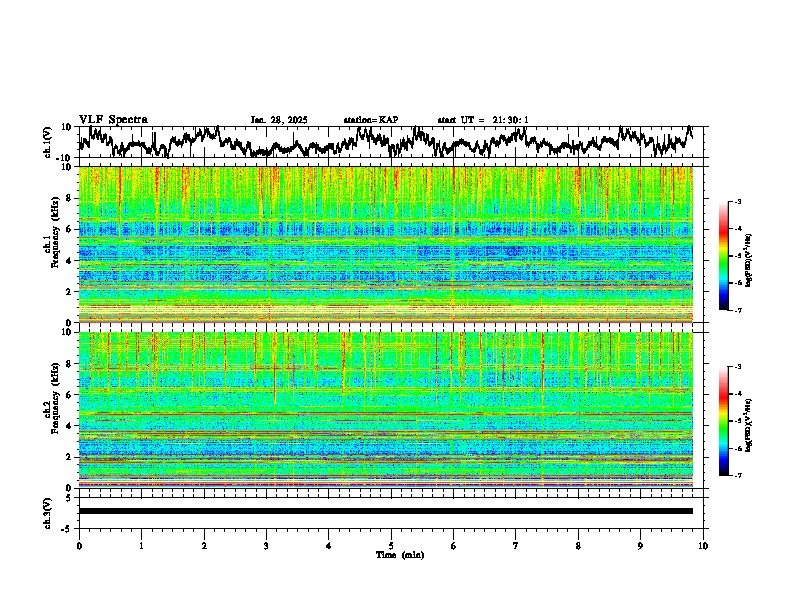Click the solid black ch.3 trace bar
Screen dimensions: 792x612
385,511
